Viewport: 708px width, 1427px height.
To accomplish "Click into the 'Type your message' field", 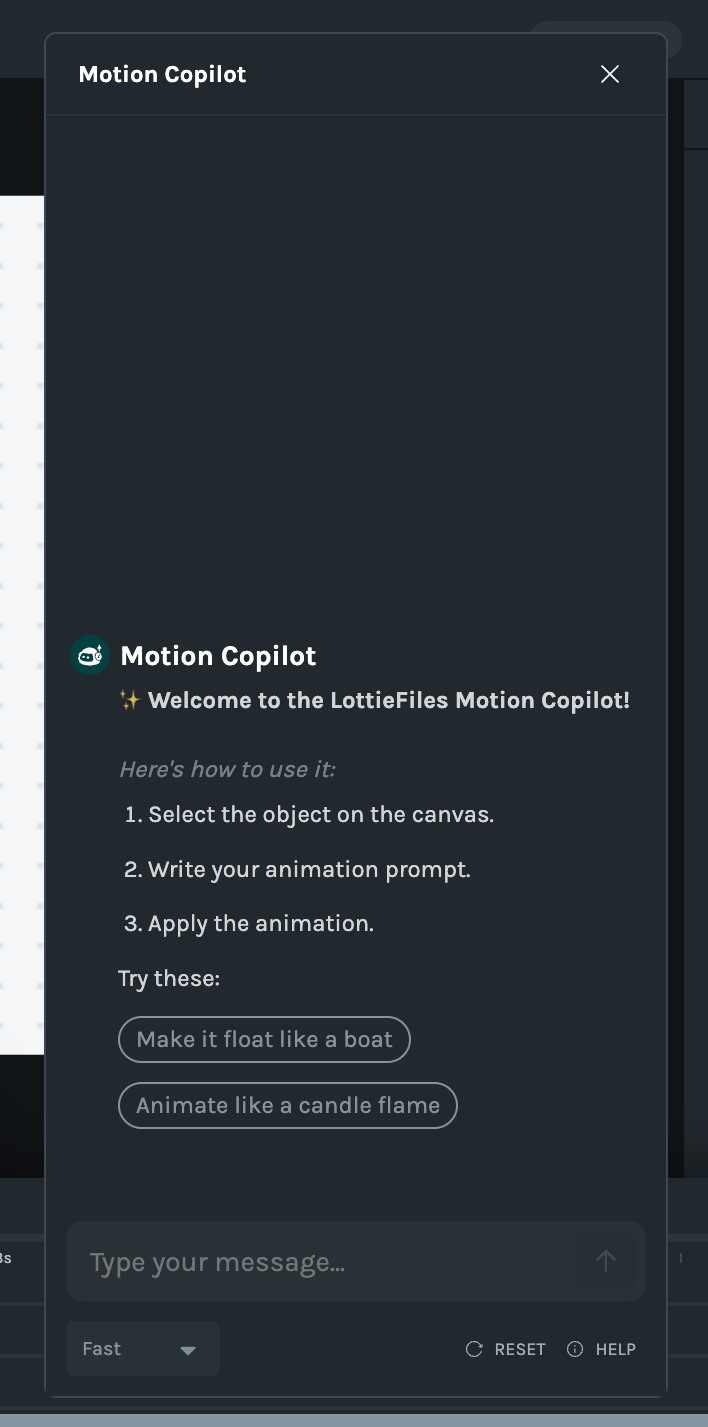I will point(300,1261).
